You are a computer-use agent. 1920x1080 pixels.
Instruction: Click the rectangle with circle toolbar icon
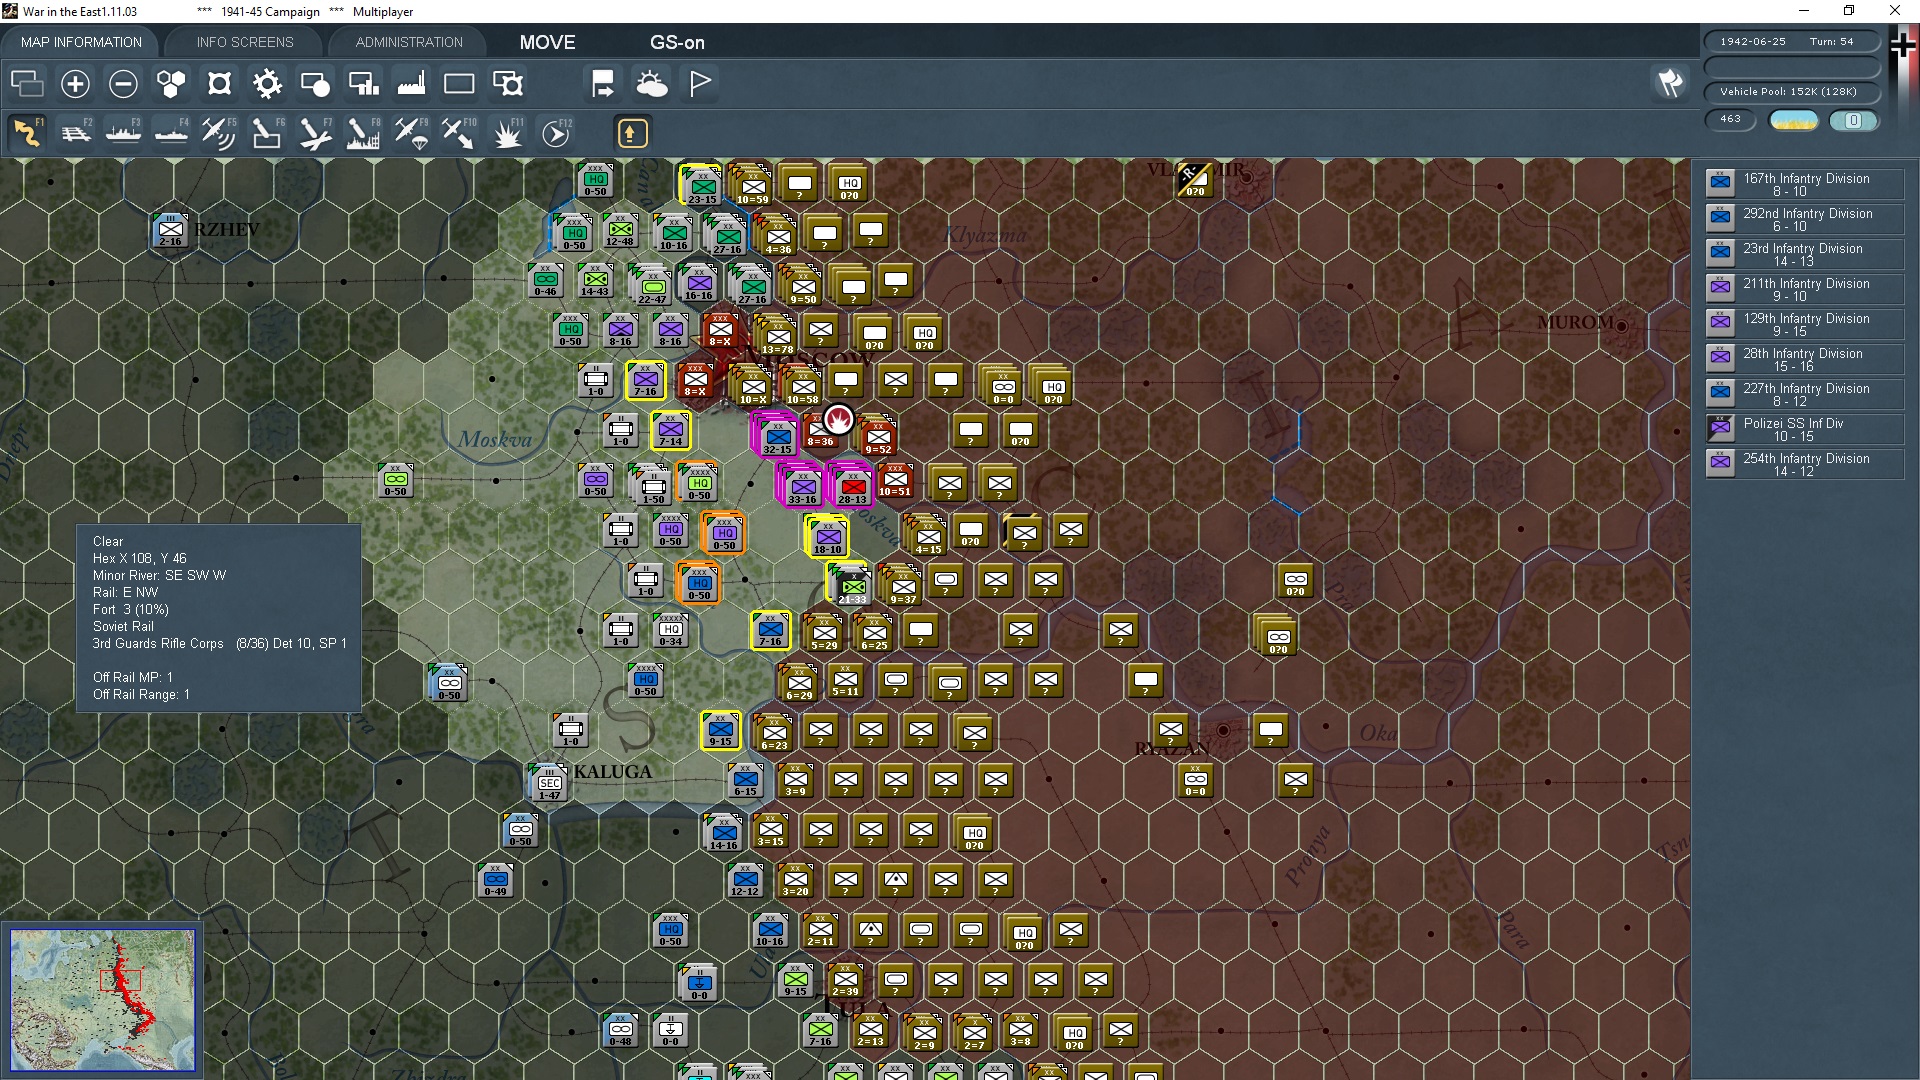(x=315, y=84)
